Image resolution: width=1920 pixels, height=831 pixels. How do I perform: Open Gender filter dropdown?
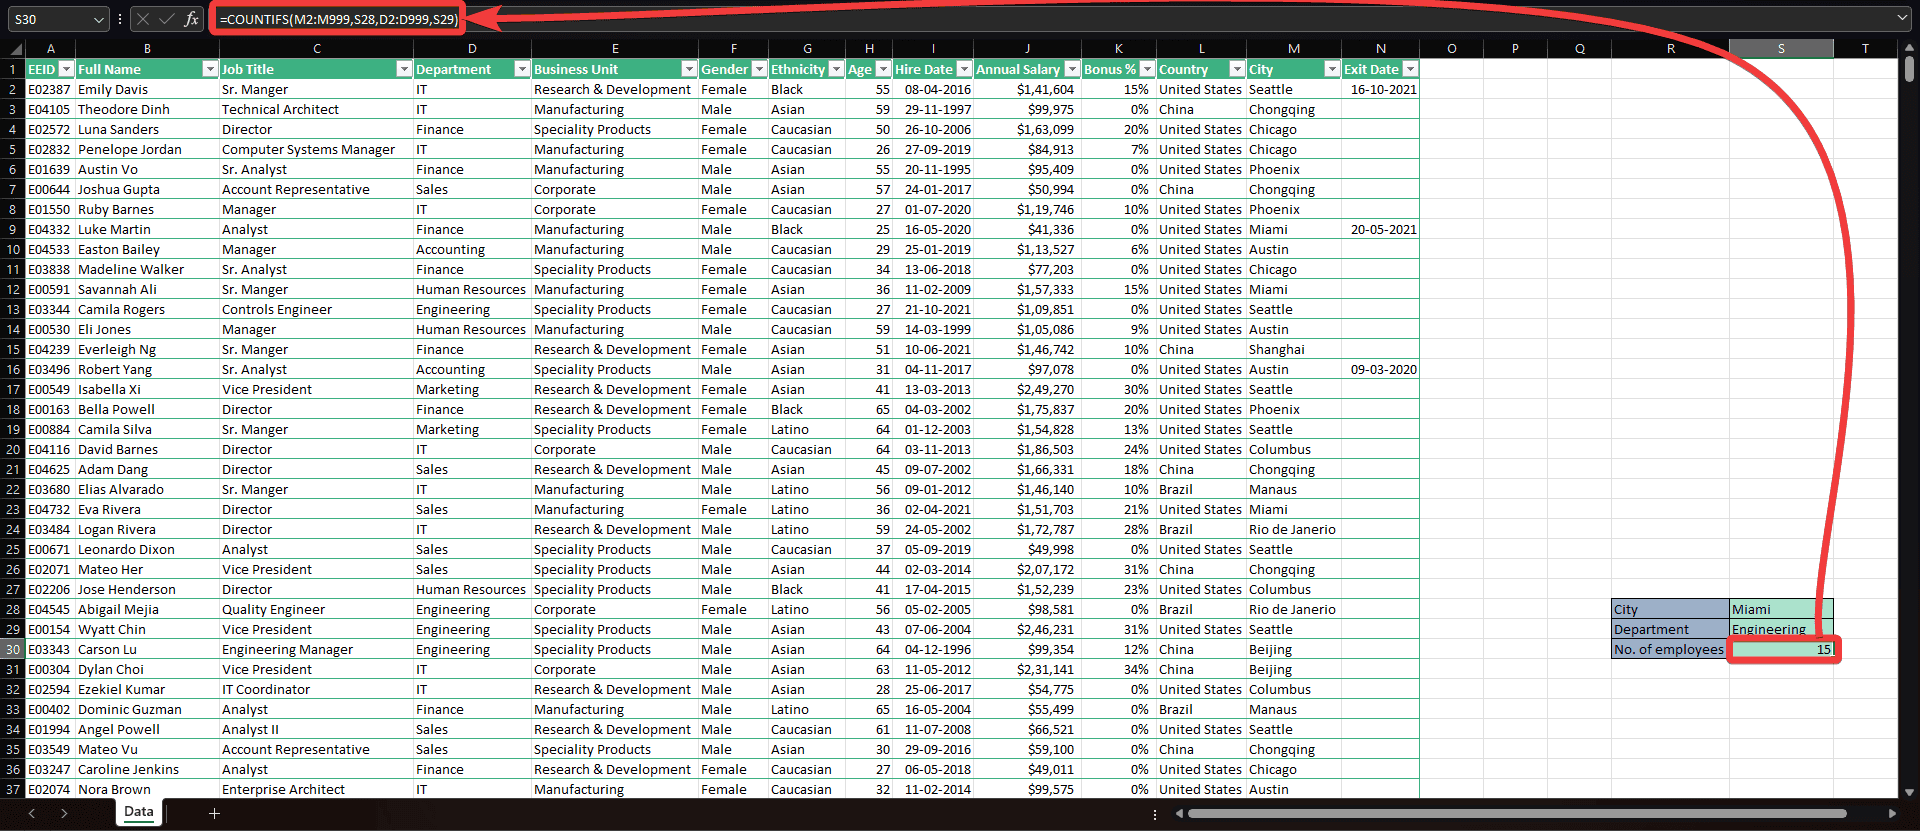[759, 69]
